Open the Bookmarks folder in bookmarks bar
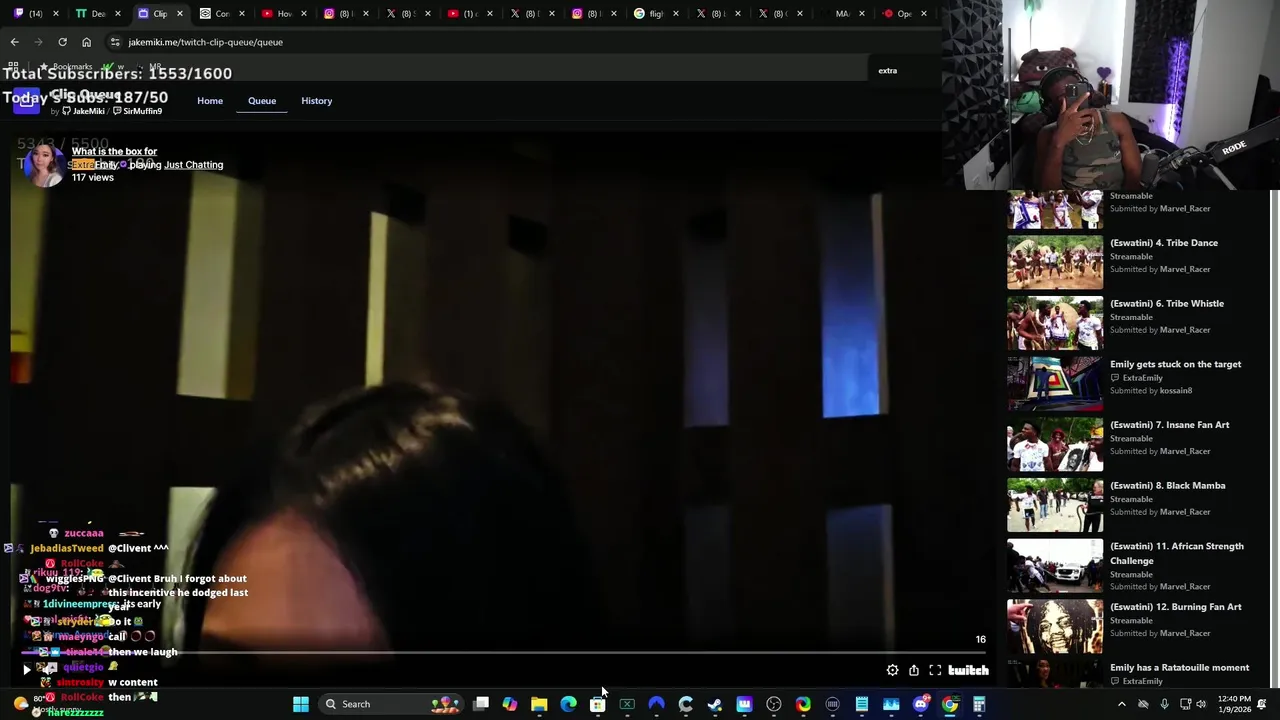The height and width of the screenshot is (720, 1280). tap(65, 67)
